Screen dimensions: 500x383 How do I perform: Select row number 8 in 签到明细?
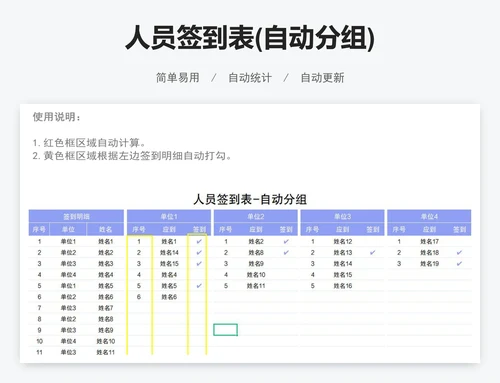[39, 319]
